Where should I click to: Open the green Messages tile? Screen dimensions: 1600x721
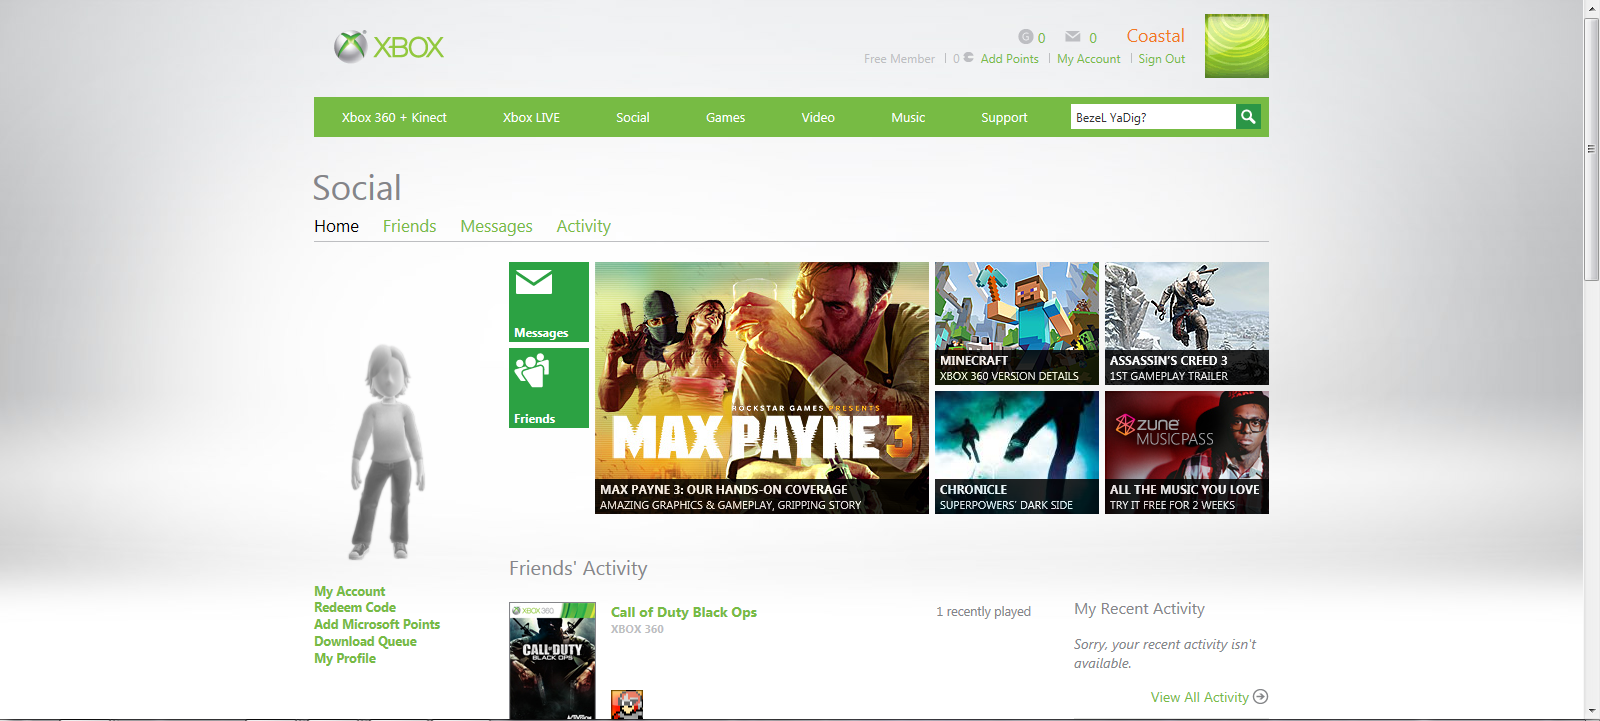[x=549, y=302]
